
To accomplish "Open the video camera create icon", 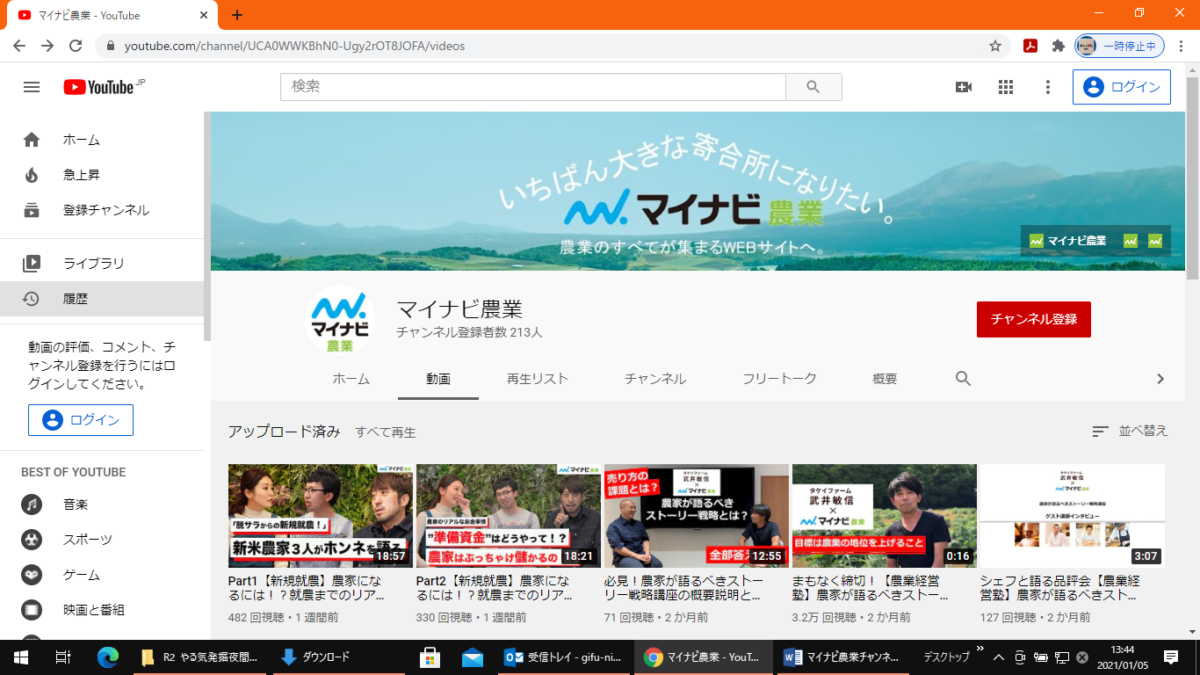I will [964, 87].
